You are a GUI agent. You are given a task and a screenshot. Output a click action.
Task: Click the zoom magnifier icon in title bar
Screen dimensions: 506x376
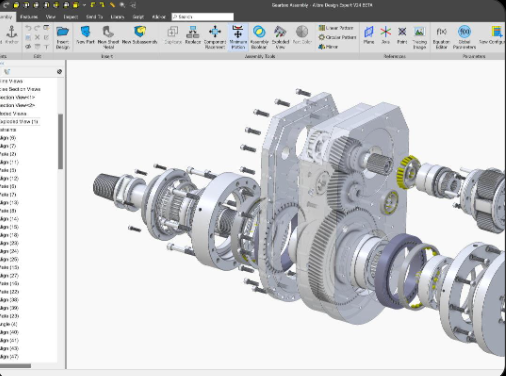(x=122, y=5)
